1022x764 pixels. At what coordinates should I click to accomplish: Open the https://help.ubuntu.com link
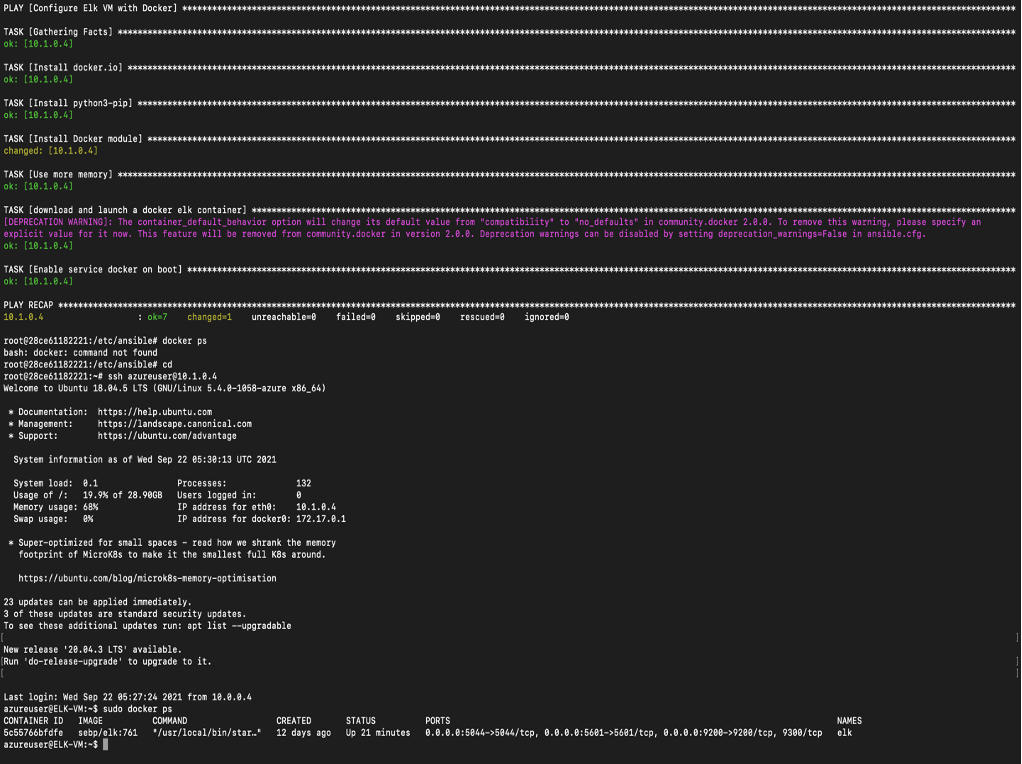pyautogui.click(x=154, y=412)
